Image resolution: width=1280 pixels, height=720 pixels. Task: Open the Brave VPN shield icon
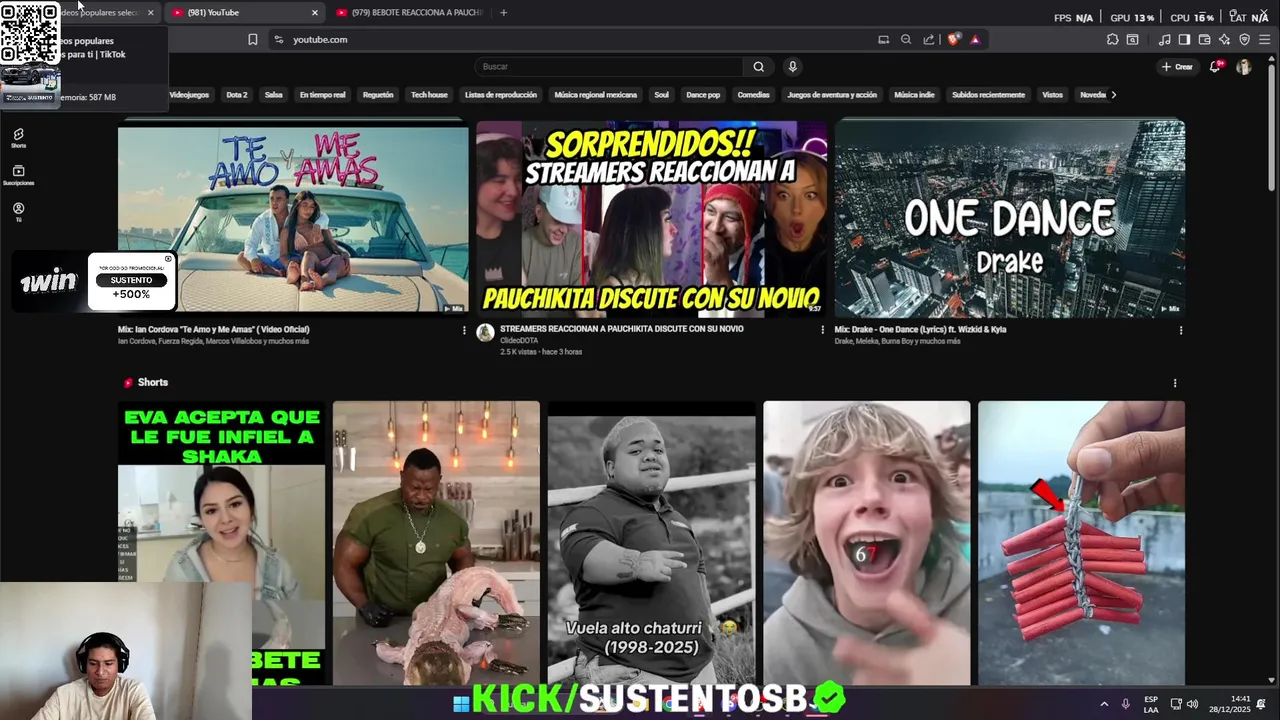coord(1244,40)
